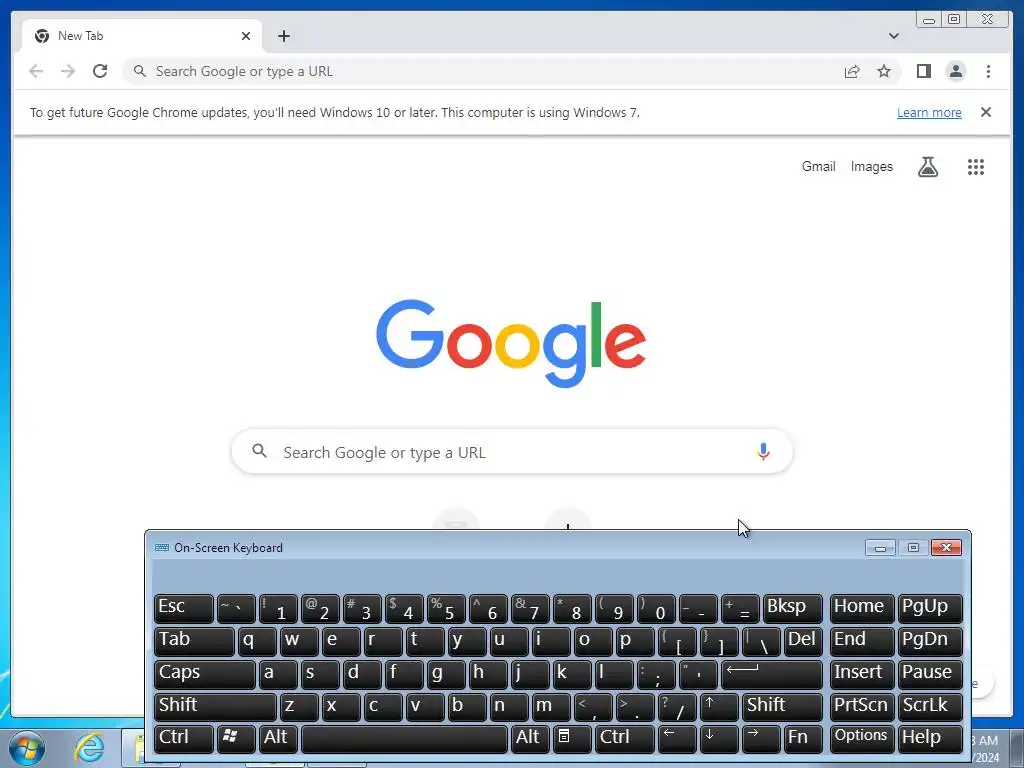Toggle left Ctrl on On-Screen Keyboard
1024x768 pixels.
click(184, 739)
